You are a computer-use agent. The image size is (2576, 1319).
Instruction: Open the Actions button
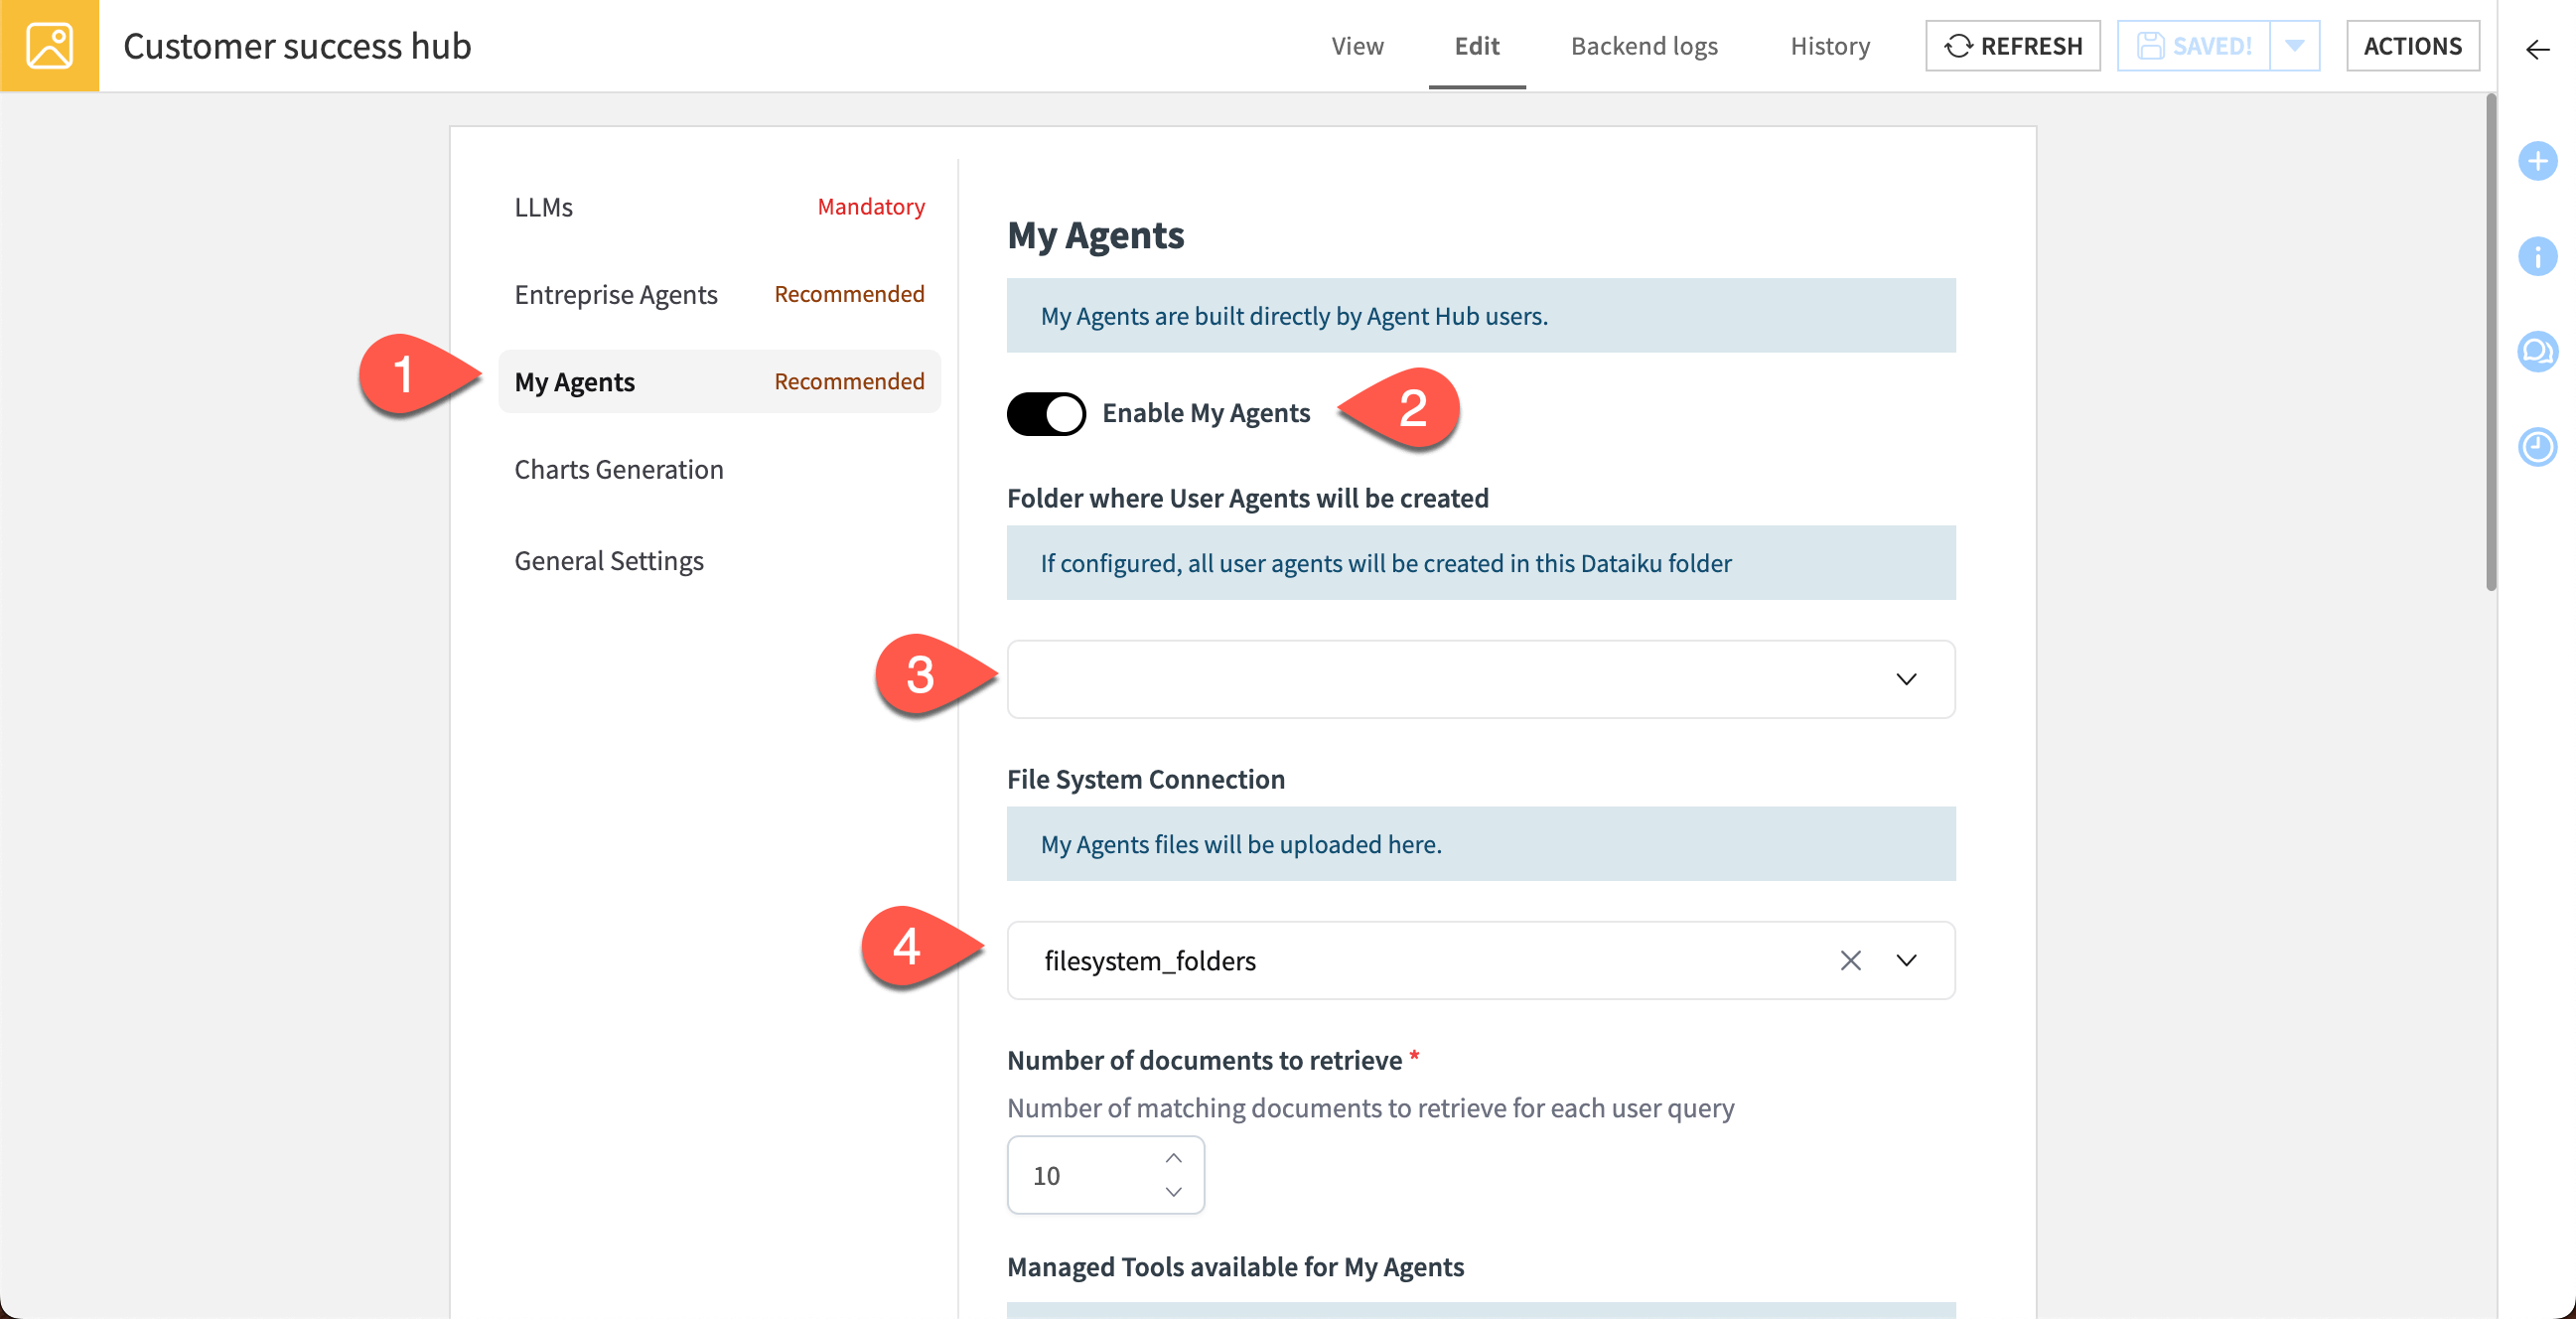coord(2411,46)
